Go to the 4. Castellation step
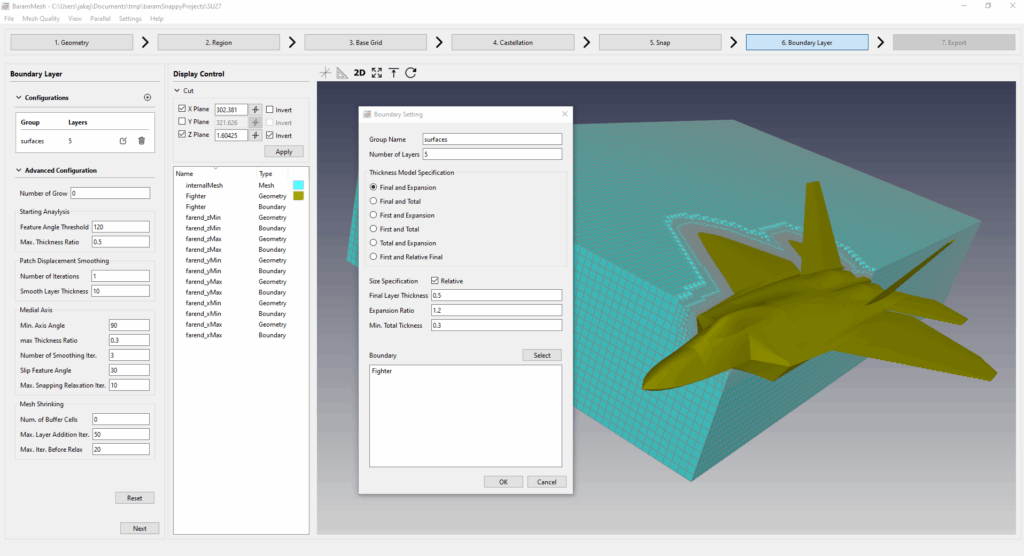Screen dimensions: 1024x556 [x=512, y=43]
